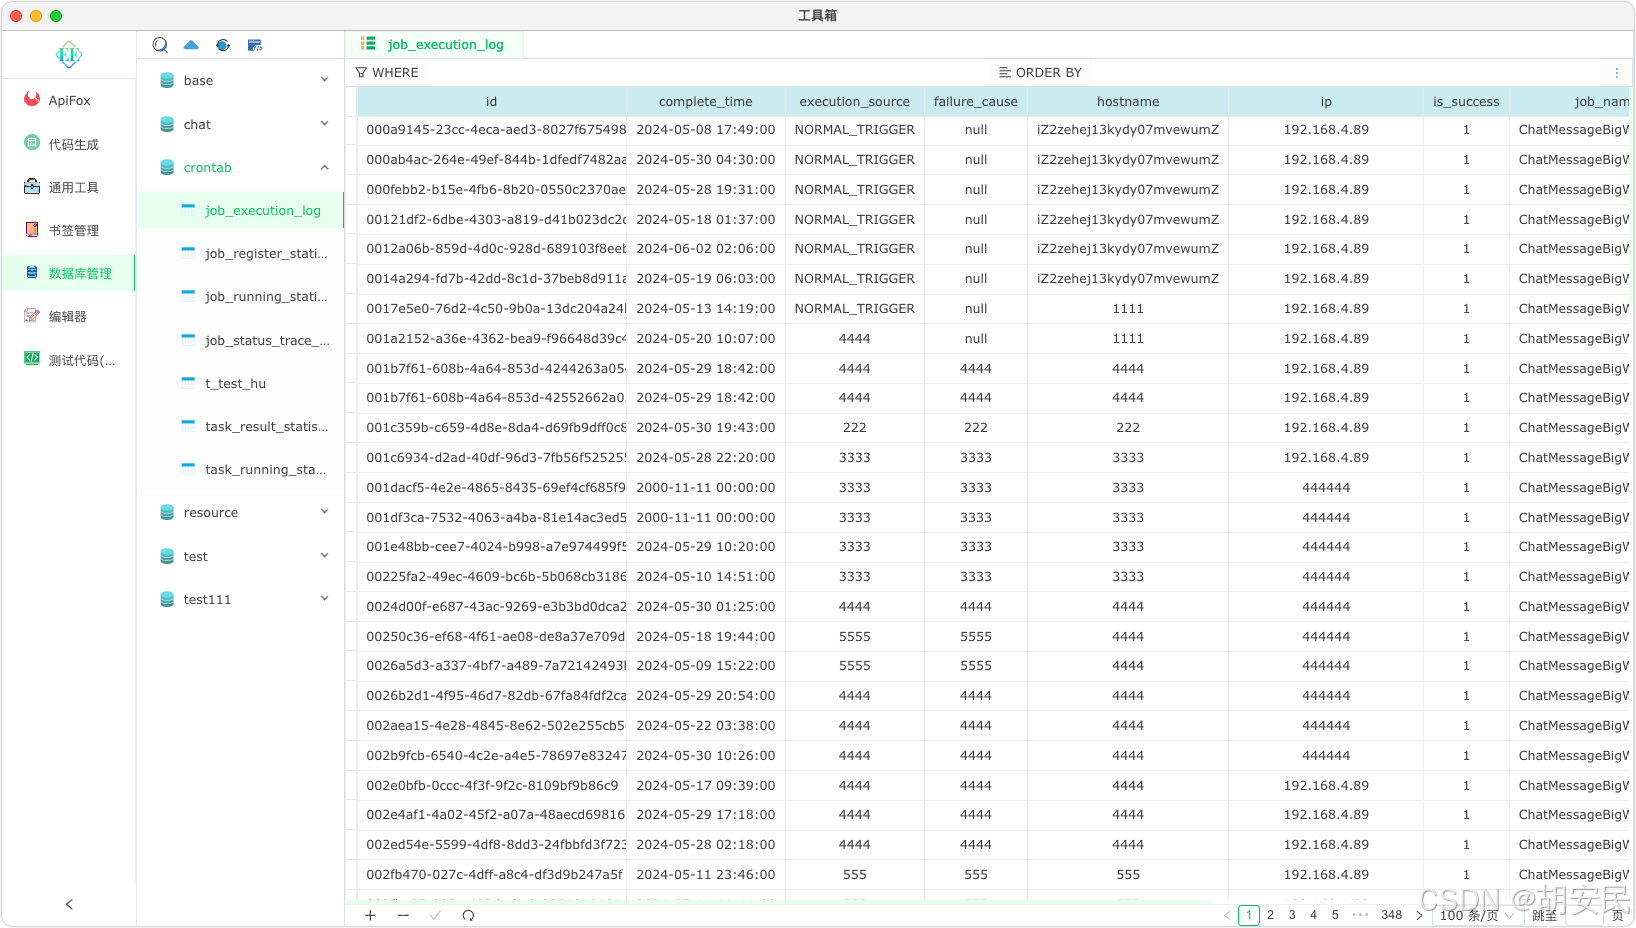
Task: Click the complete_time column header
Action: [x=706, y=102]
